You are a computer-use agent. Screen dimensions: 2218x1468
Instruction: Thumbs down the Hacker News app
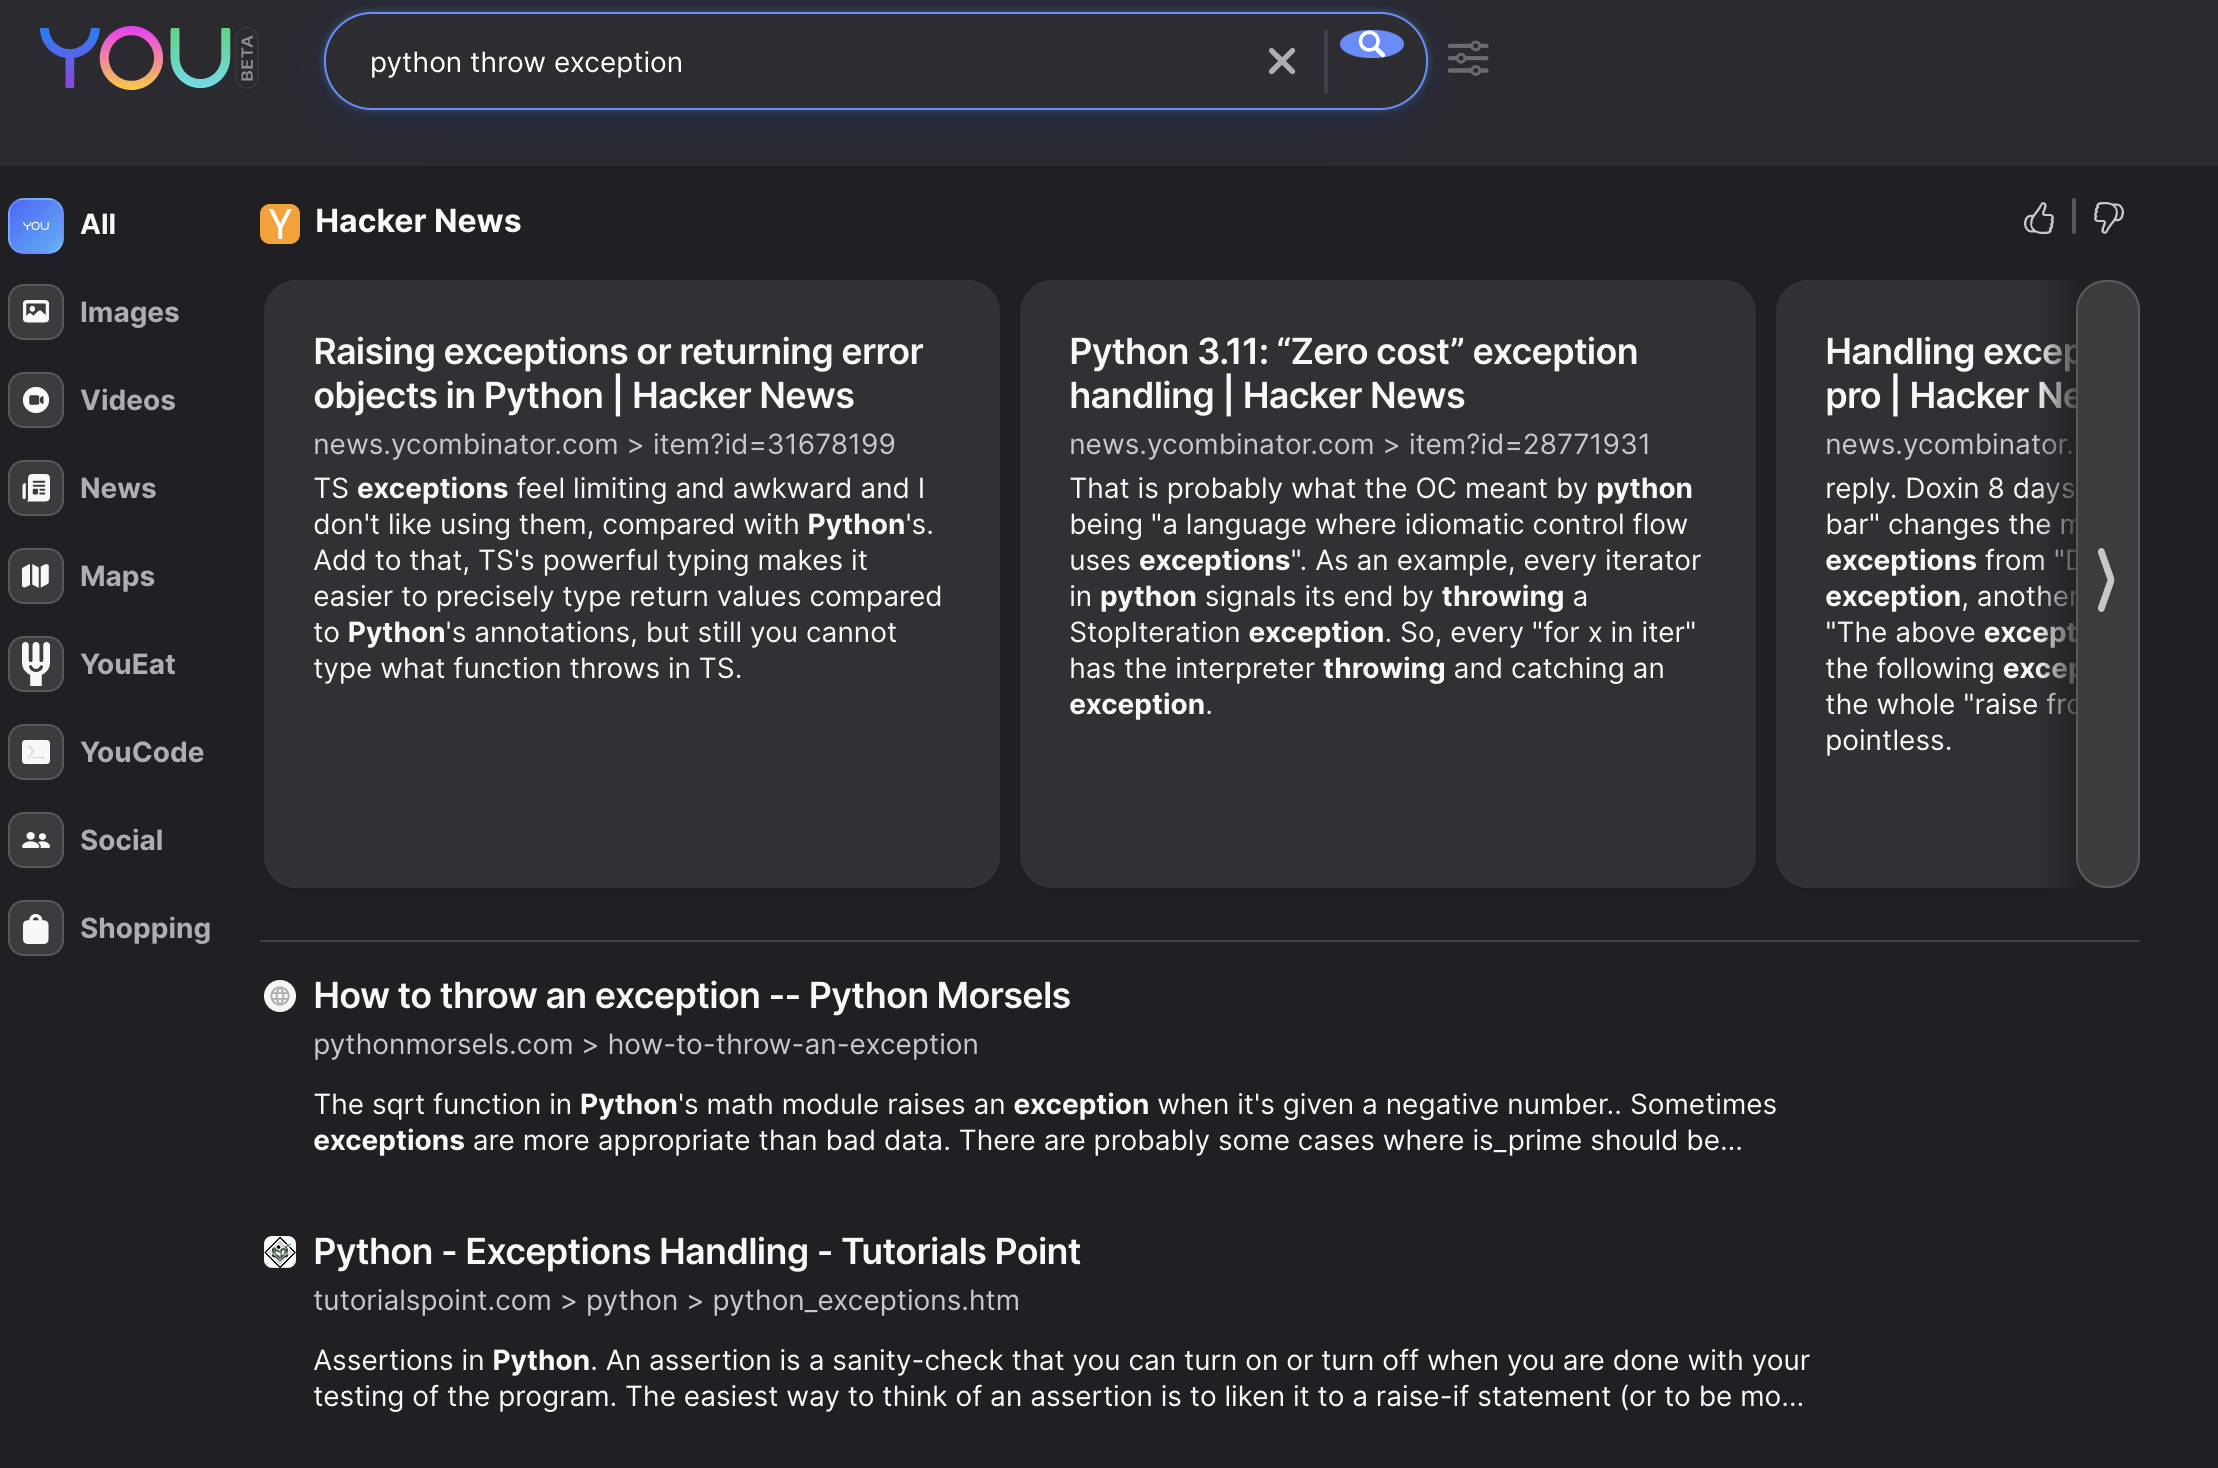point(2108,218)
